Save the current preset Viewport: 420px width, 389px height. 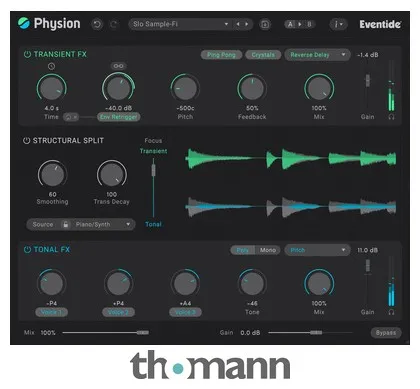click(265, 24)
